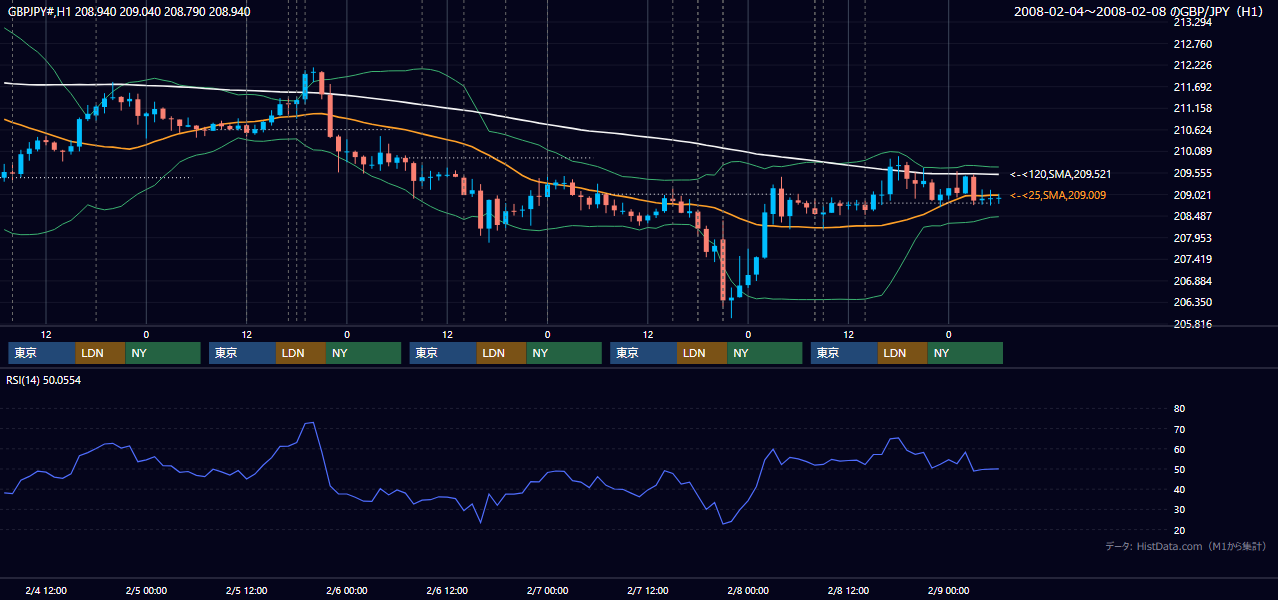Click the 212.760 price axis label

(1192, 44)
